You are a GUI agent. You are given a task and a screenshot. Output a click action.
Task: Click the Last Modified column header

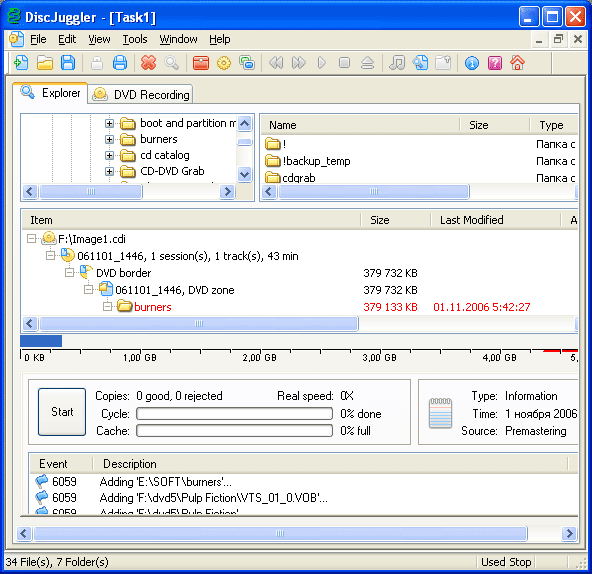495,220
